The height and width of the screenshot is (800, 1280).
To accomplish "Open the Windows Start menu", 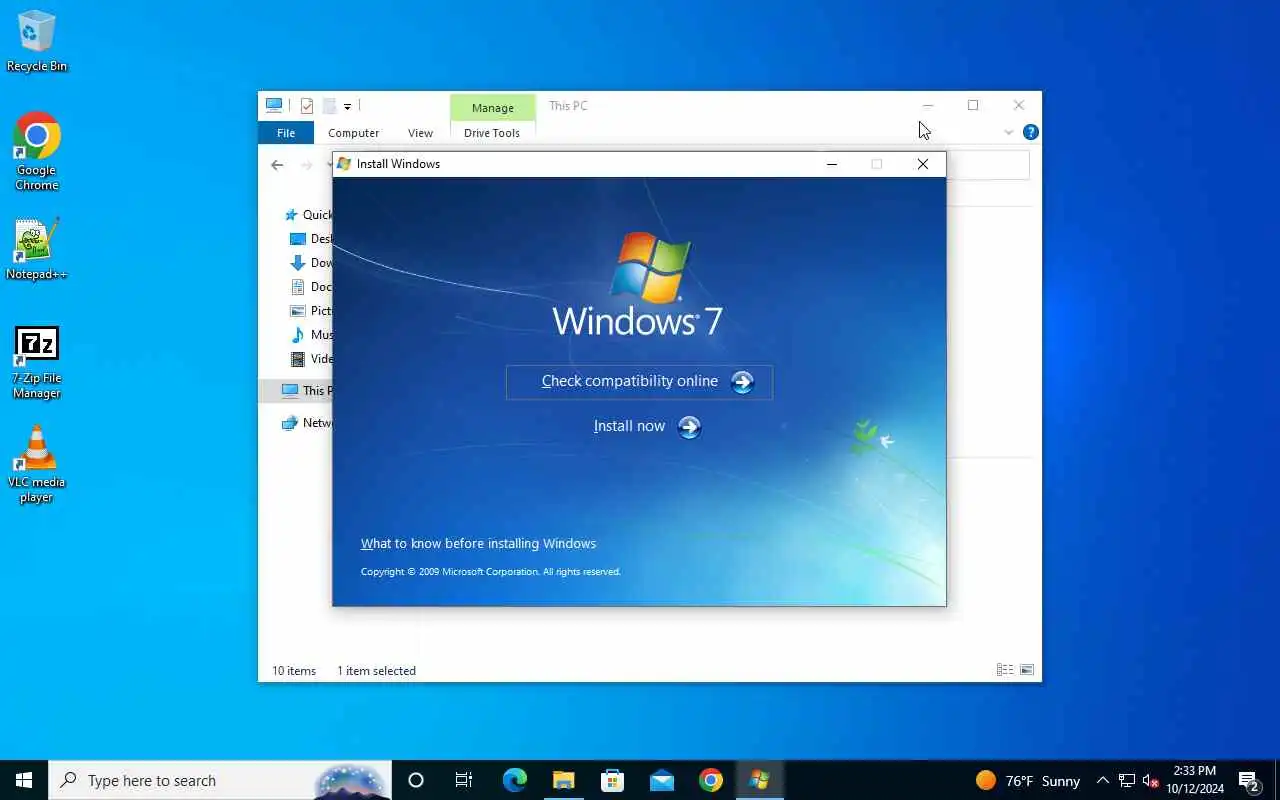I will (24, 780).
